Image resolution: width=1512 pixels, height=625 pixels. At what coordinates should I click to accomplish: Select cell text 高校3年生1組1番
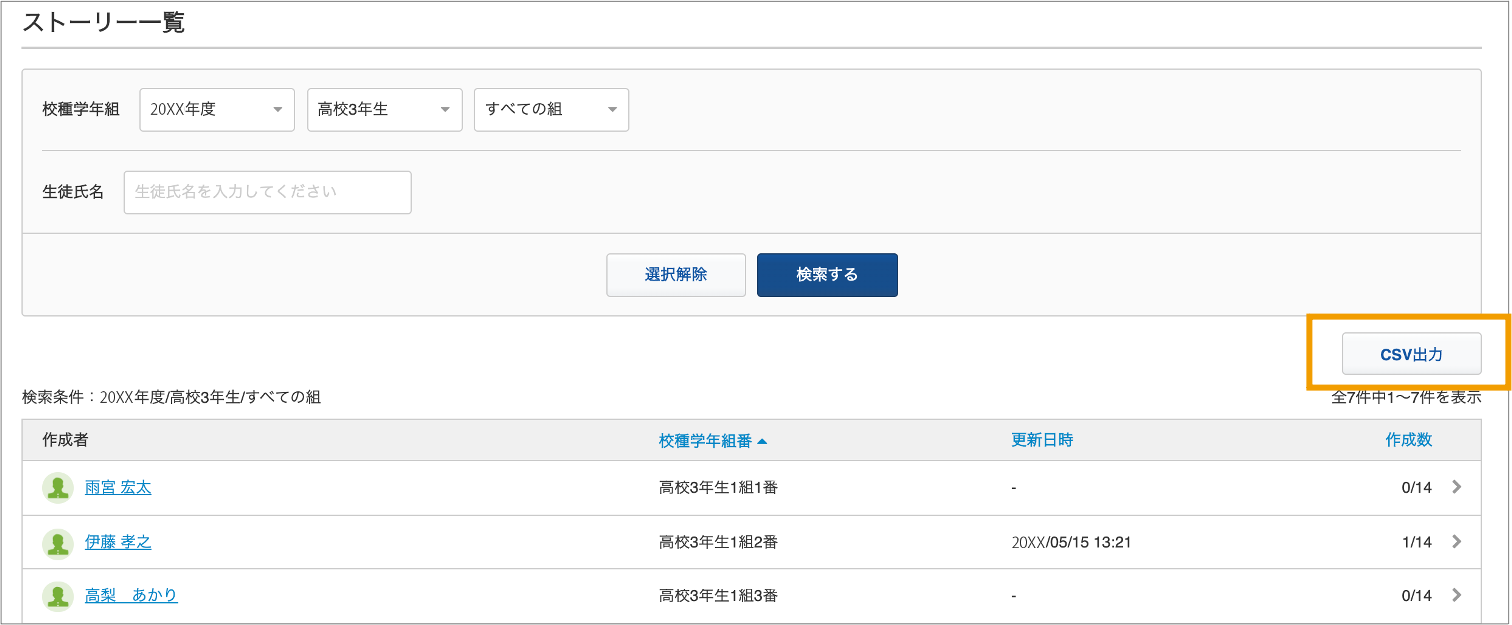[718, 488]
